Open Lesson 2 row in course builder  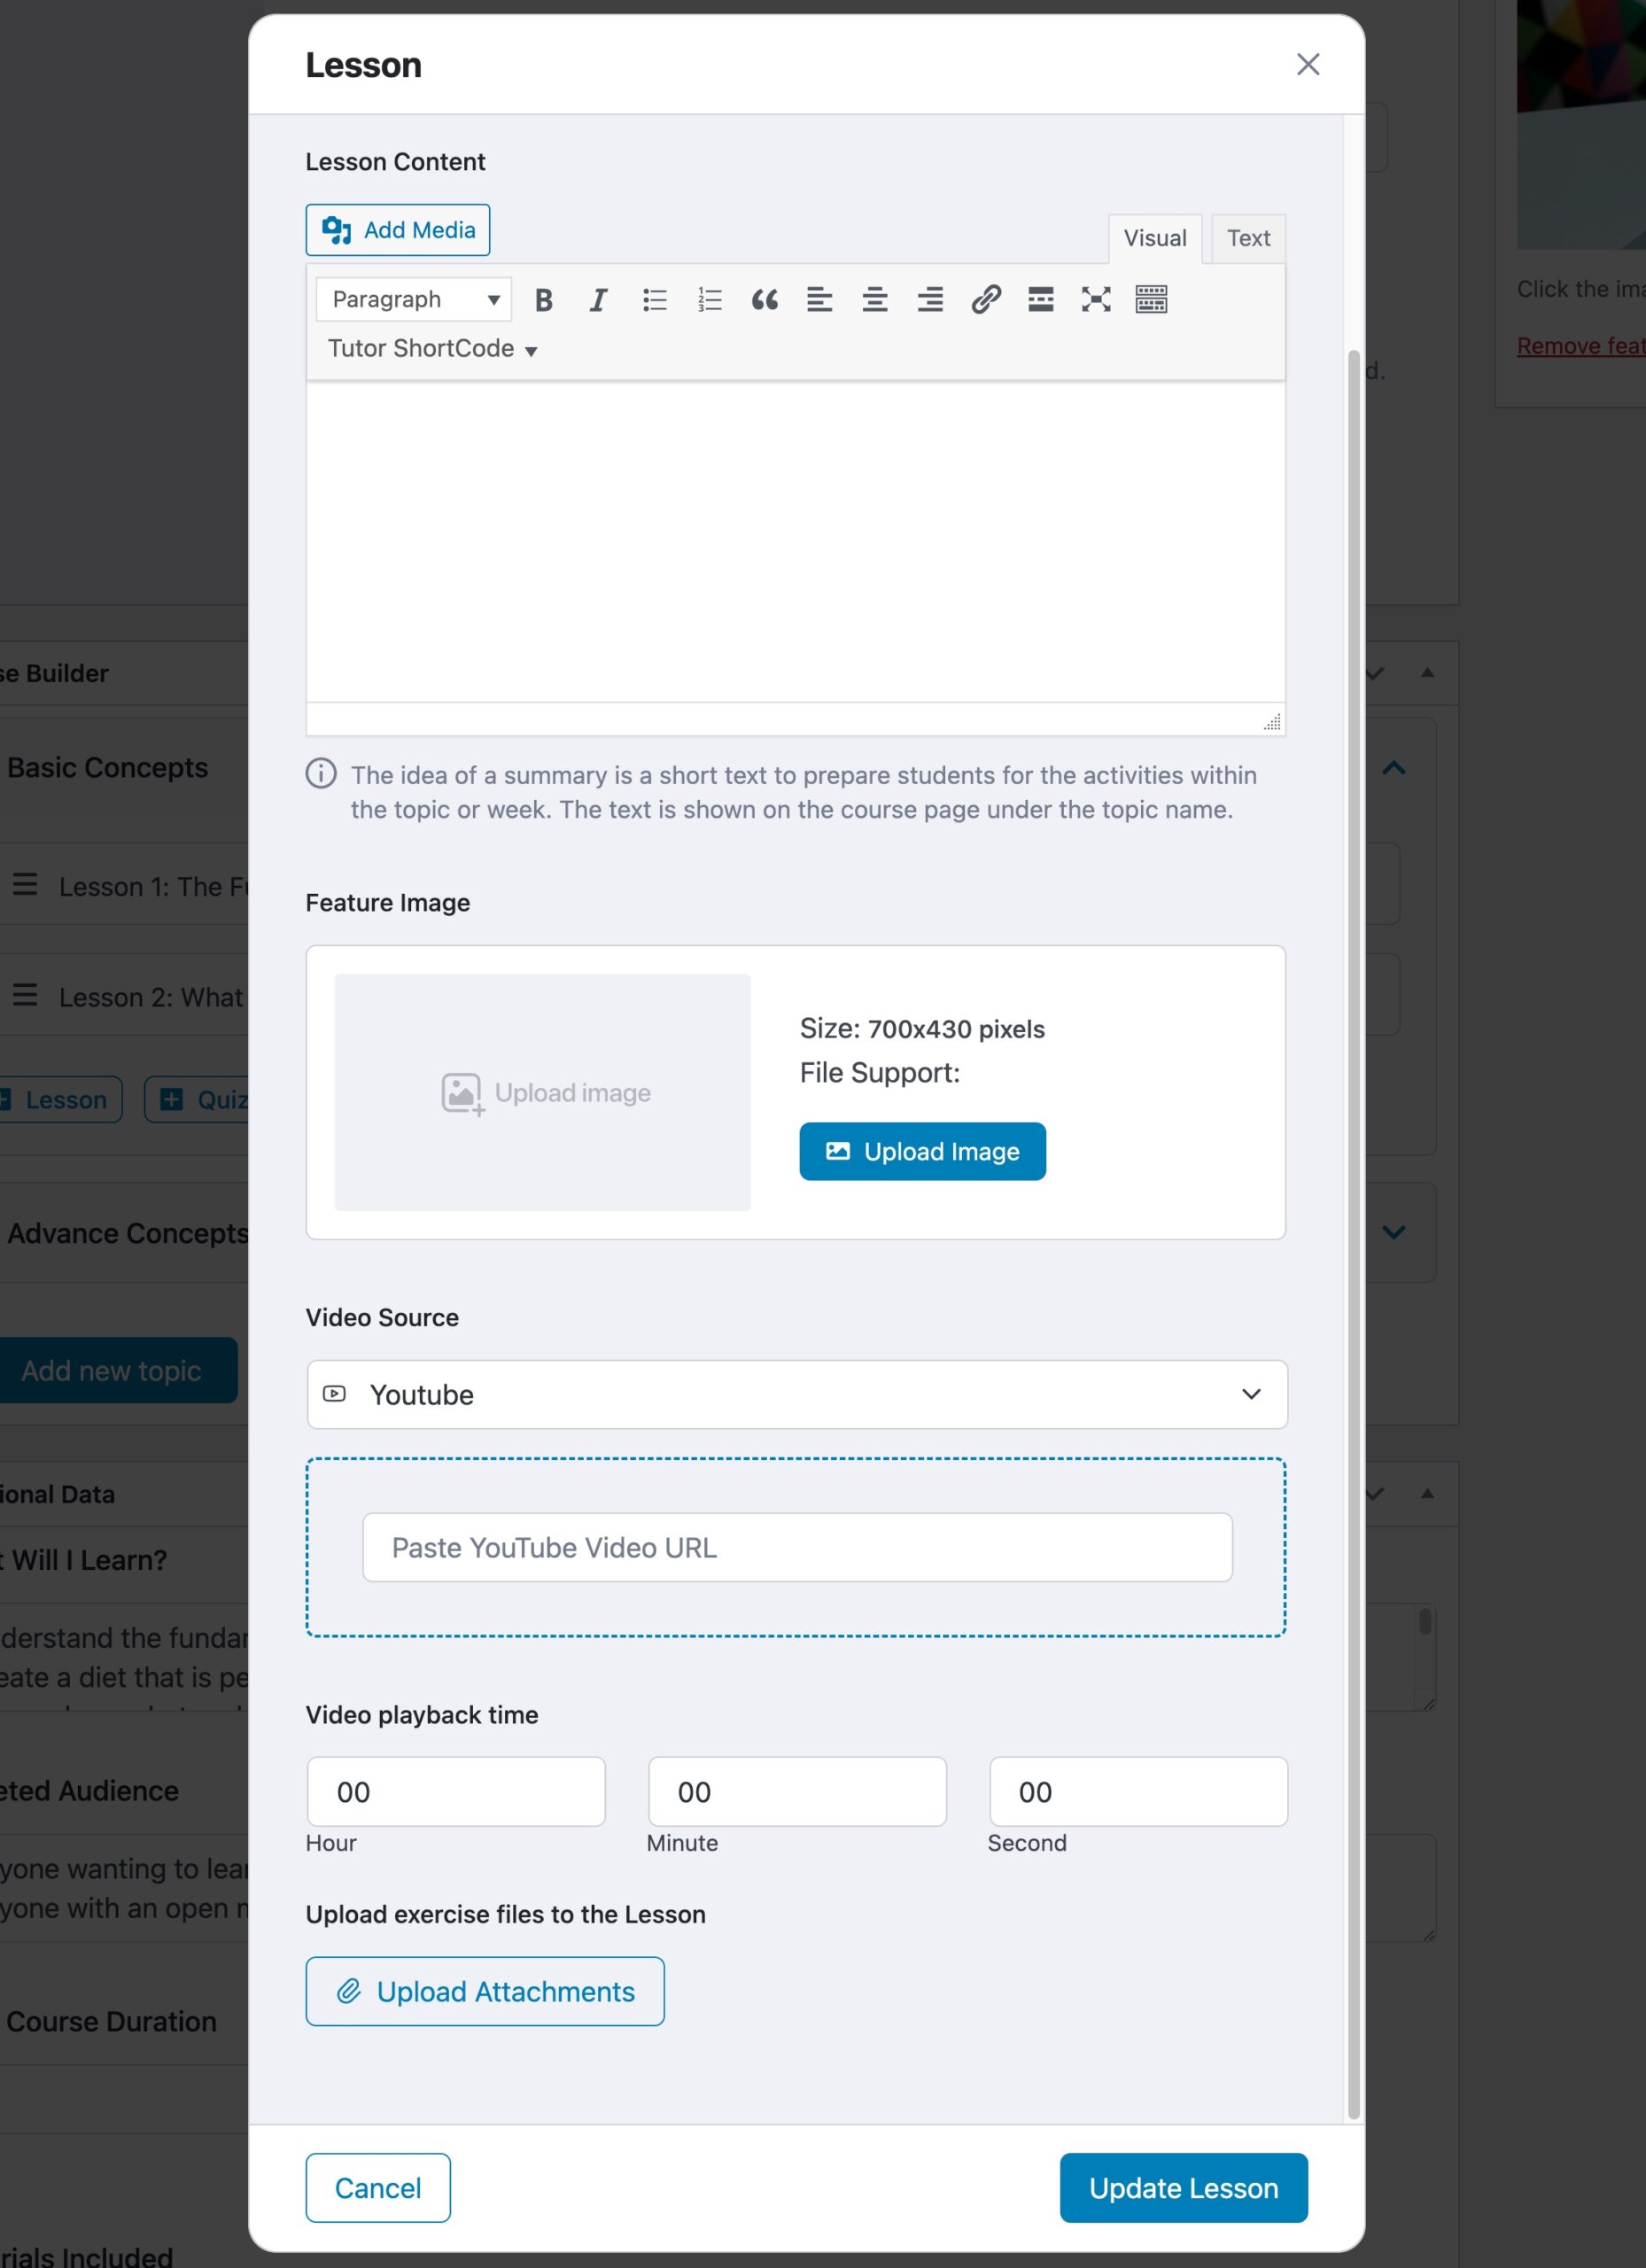click(x=152, y=997)
